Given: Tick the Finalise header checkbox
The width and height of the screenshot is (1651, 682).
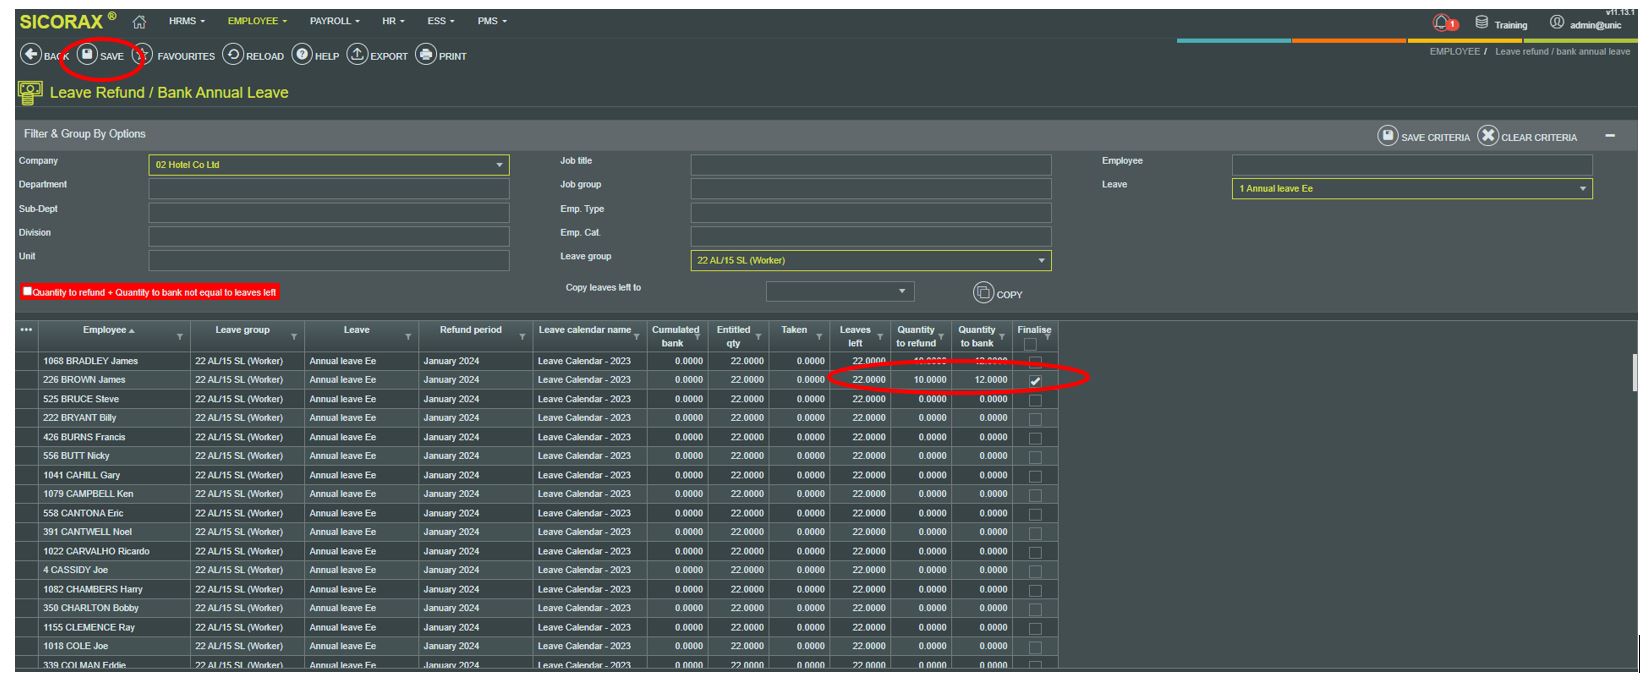Looking at the screenshot, I should (1029, 344).
